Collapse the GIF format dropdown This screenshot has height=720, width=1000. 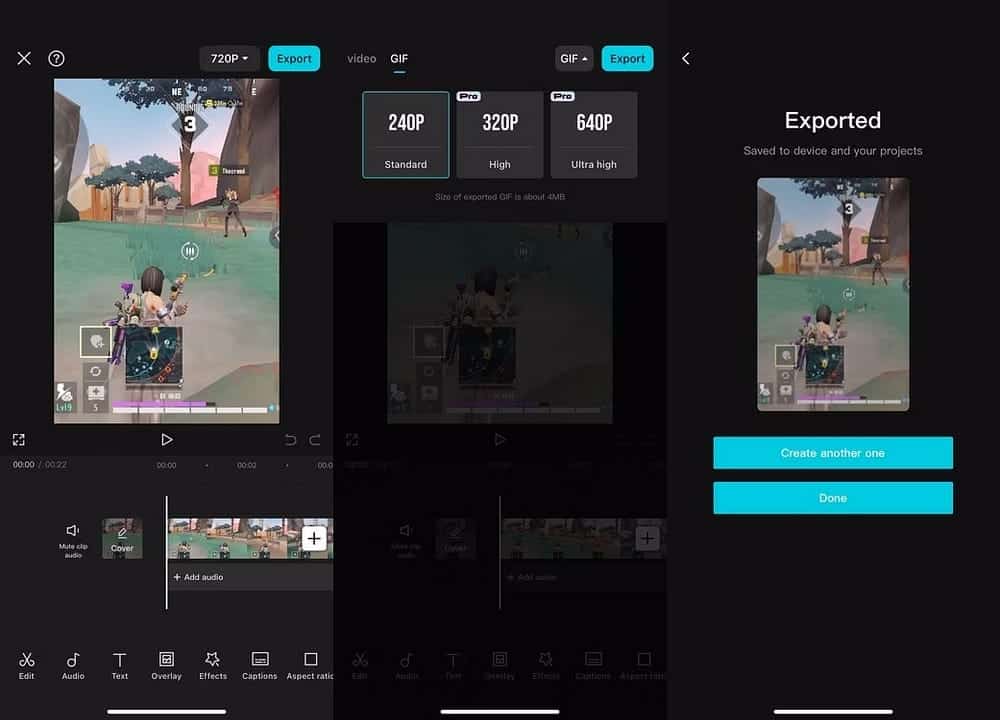[x=575, y=59]
